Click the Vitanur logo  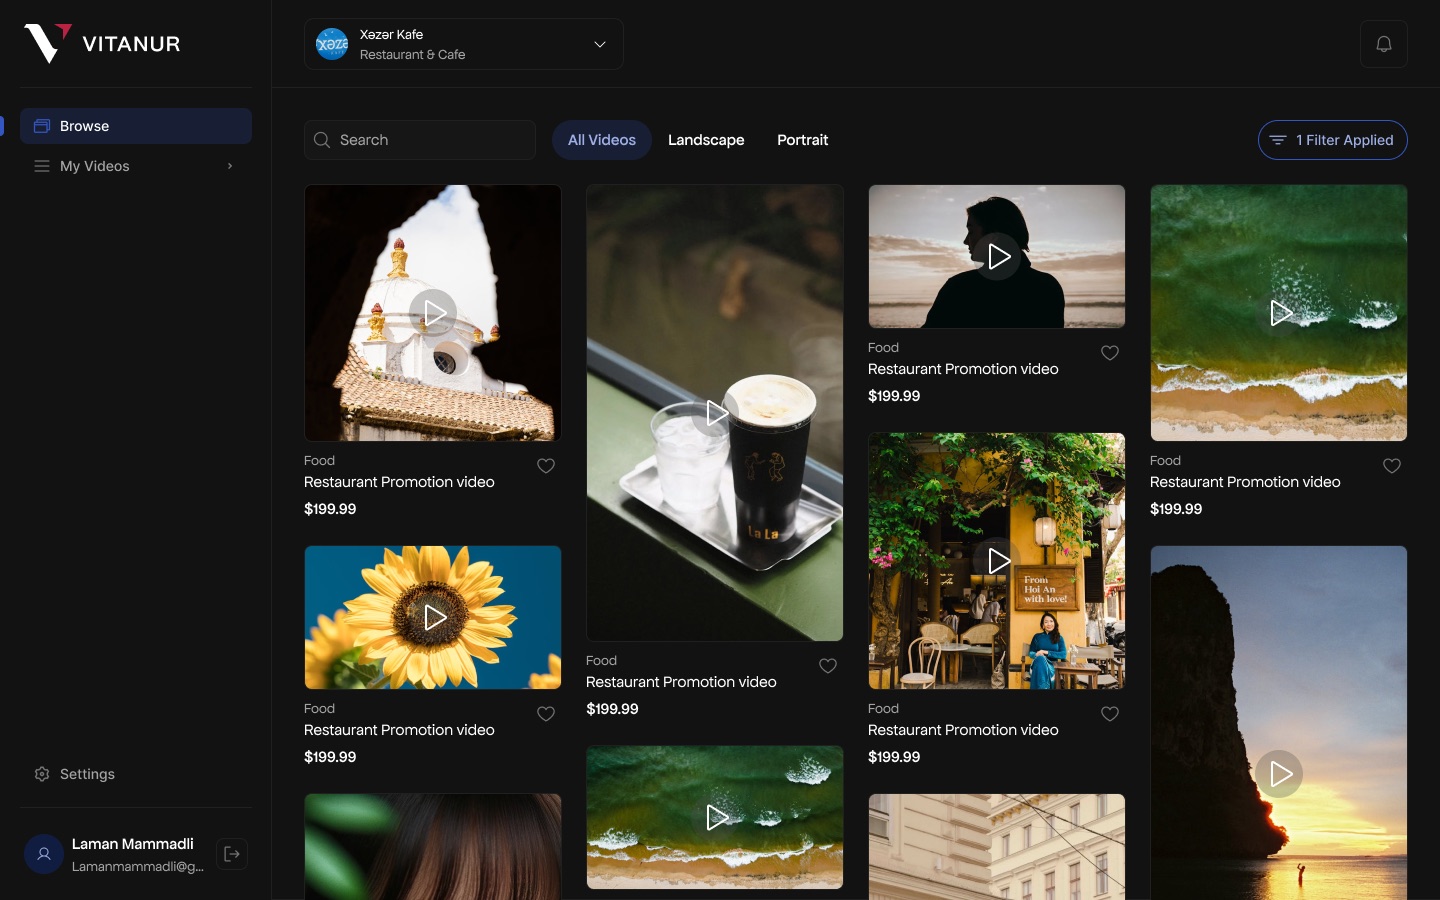102,44
